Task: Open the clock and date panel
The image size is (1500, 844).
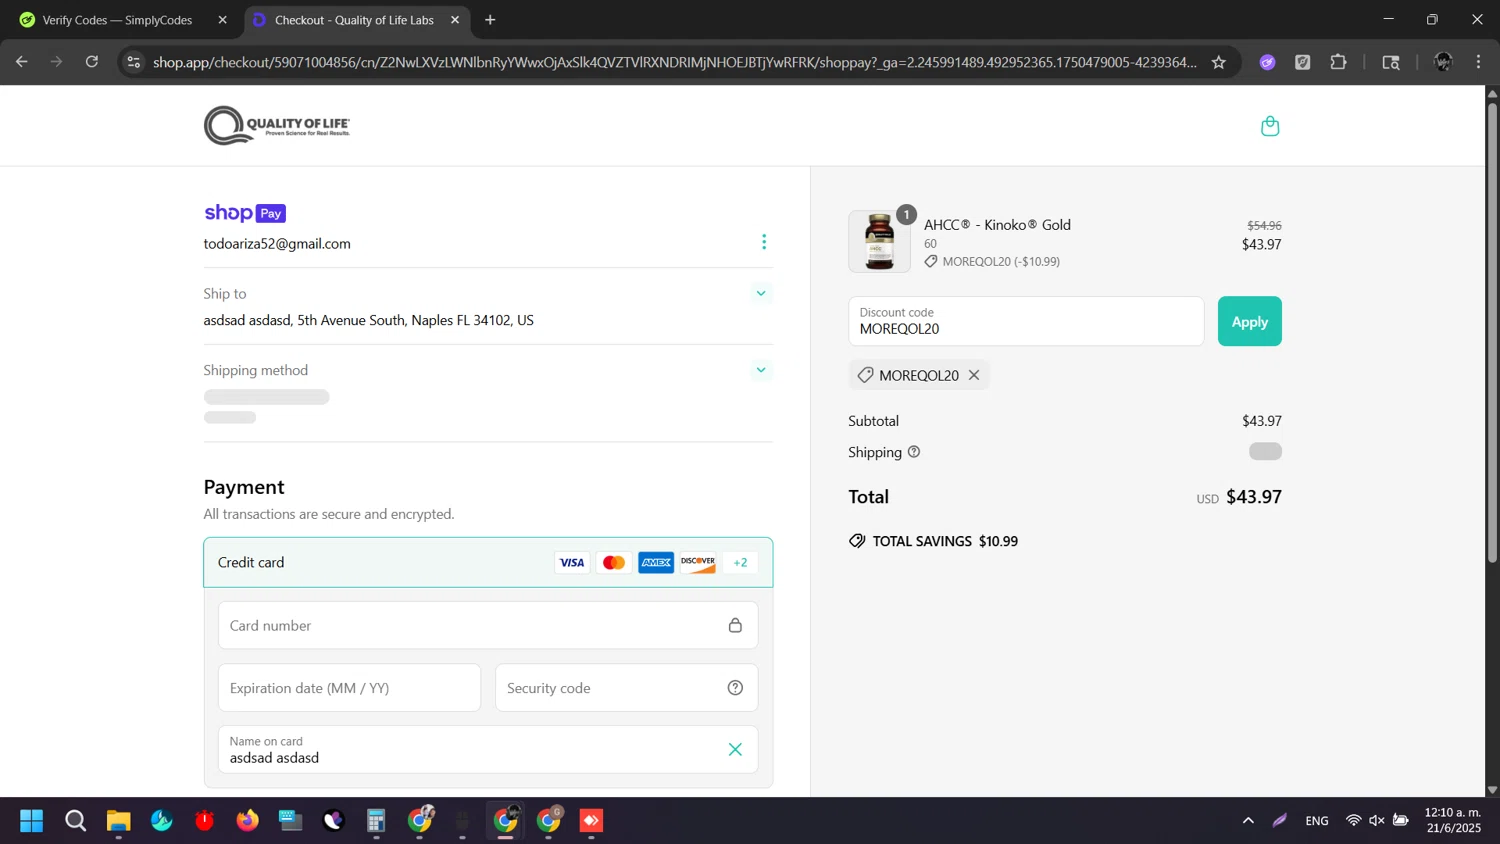Action: (1453, 820)
